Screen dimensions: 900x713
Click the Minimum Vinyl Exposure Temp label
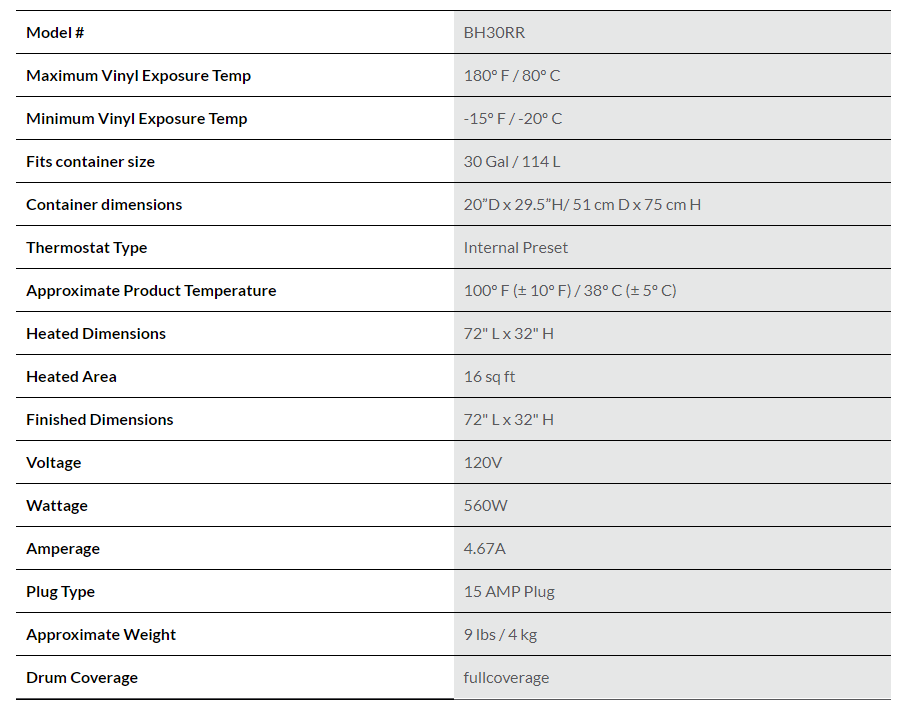[136, 119]
